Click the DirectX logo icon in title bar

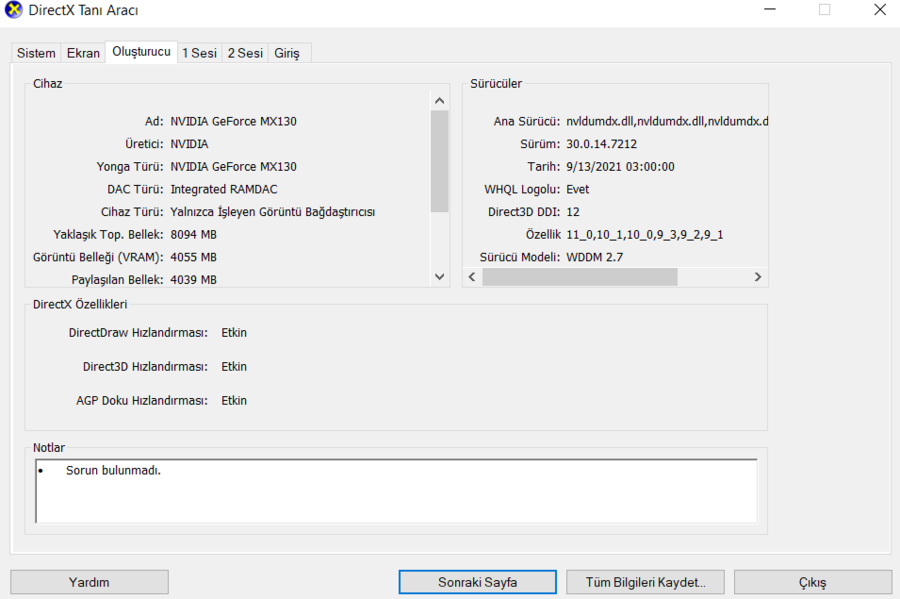coord(13,10)
